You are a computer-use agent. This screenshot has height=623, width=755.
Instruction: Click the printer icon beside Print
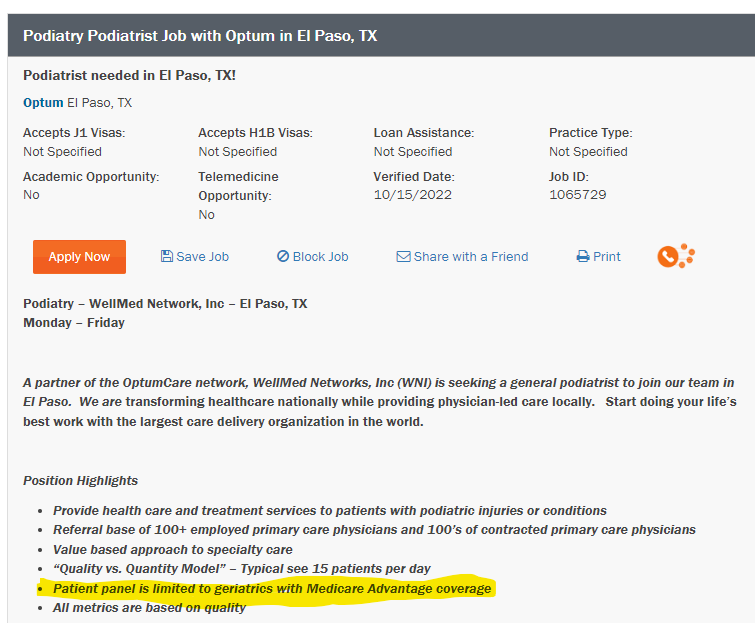(583, 257)
